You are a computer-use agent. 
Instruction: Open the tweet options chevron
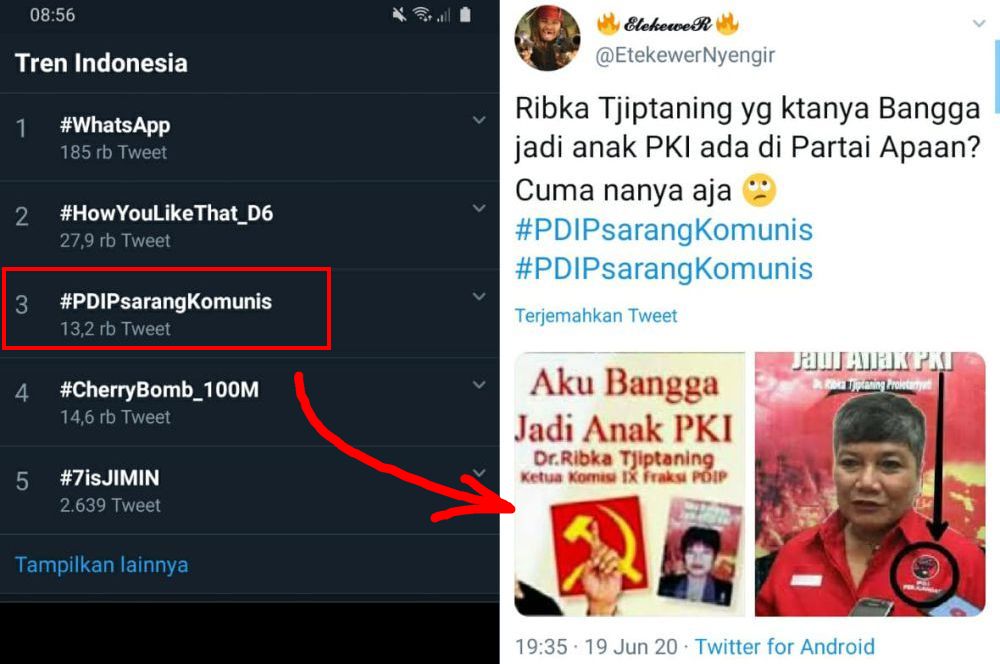click(x=978, y=24)
